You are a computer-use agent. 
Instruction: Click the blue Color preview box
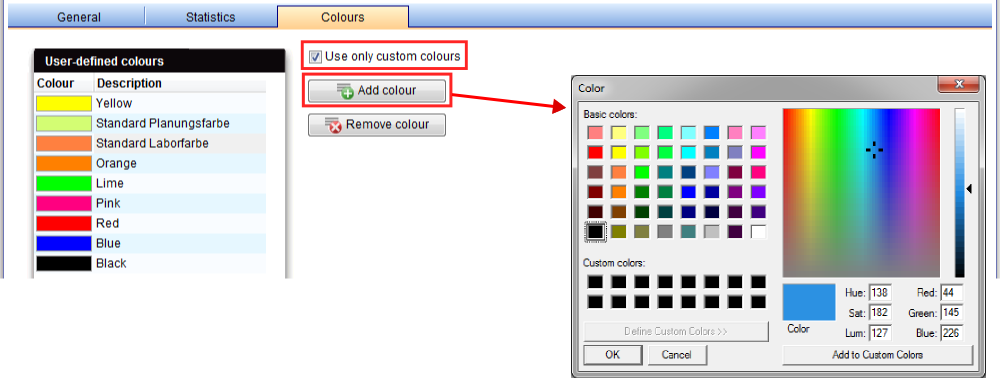809,302
